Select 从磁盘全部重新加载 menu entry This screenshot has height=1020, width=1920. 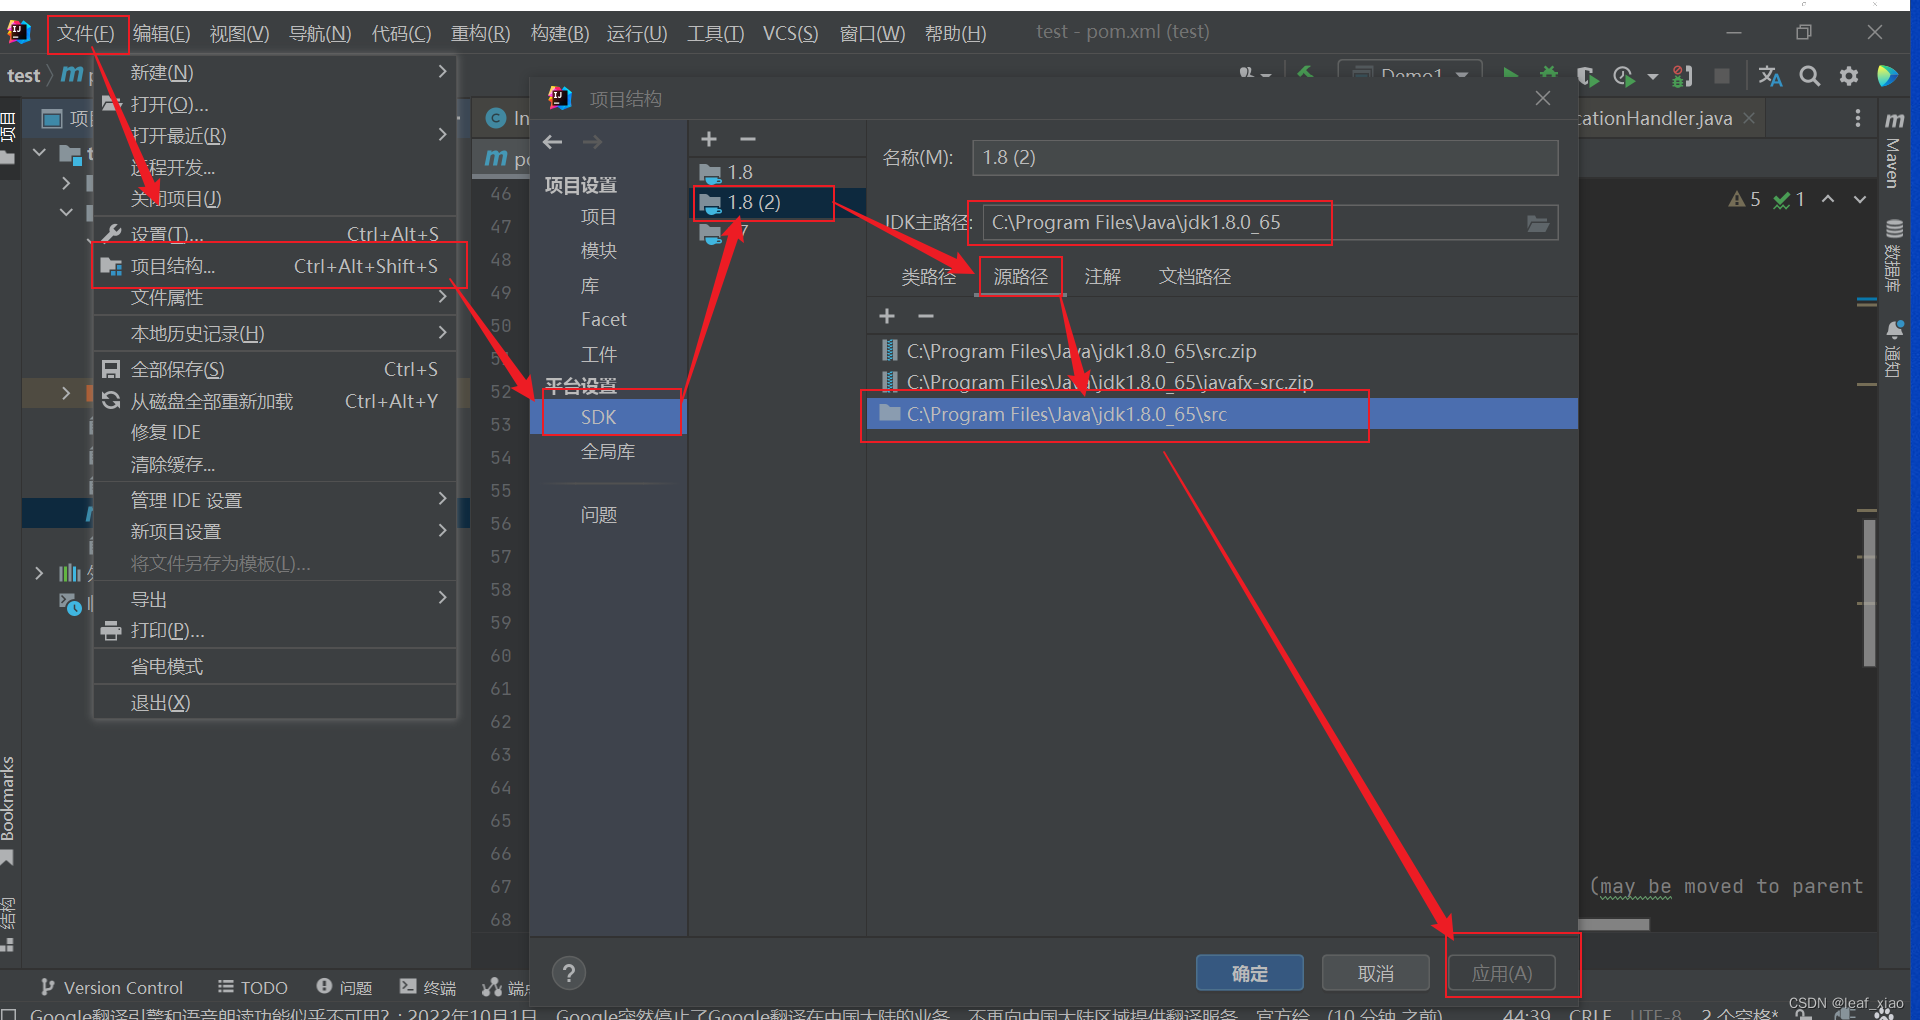coord(275,401)
